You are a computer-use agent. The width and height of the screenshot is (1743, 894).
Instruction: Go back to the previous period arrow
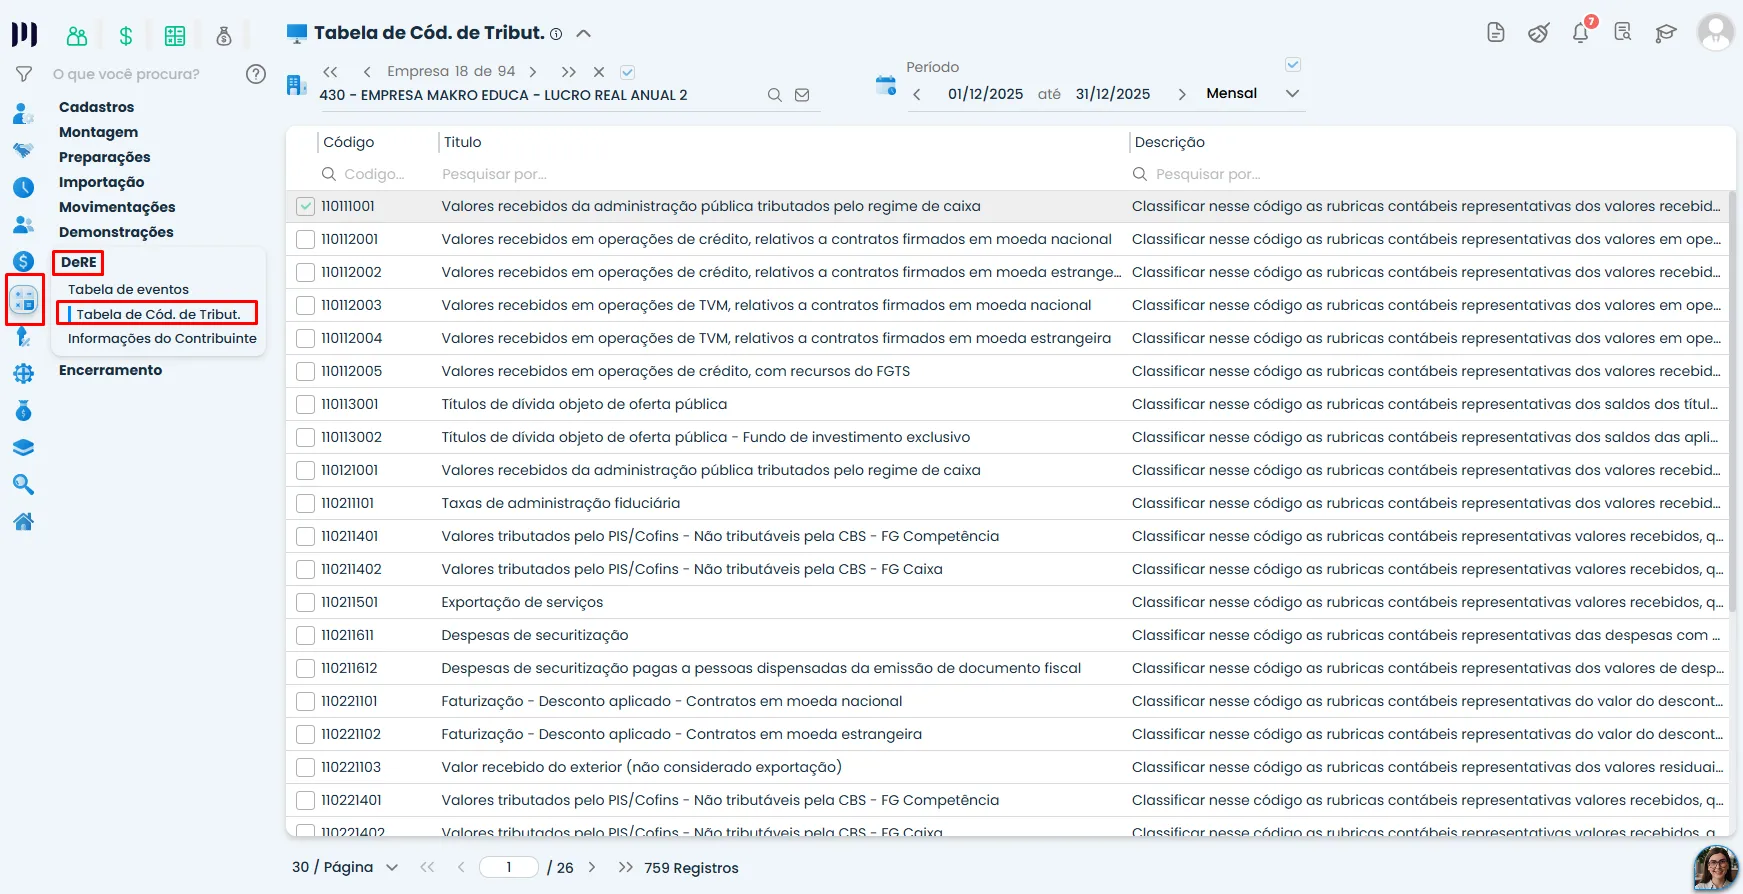coord(917,94)
